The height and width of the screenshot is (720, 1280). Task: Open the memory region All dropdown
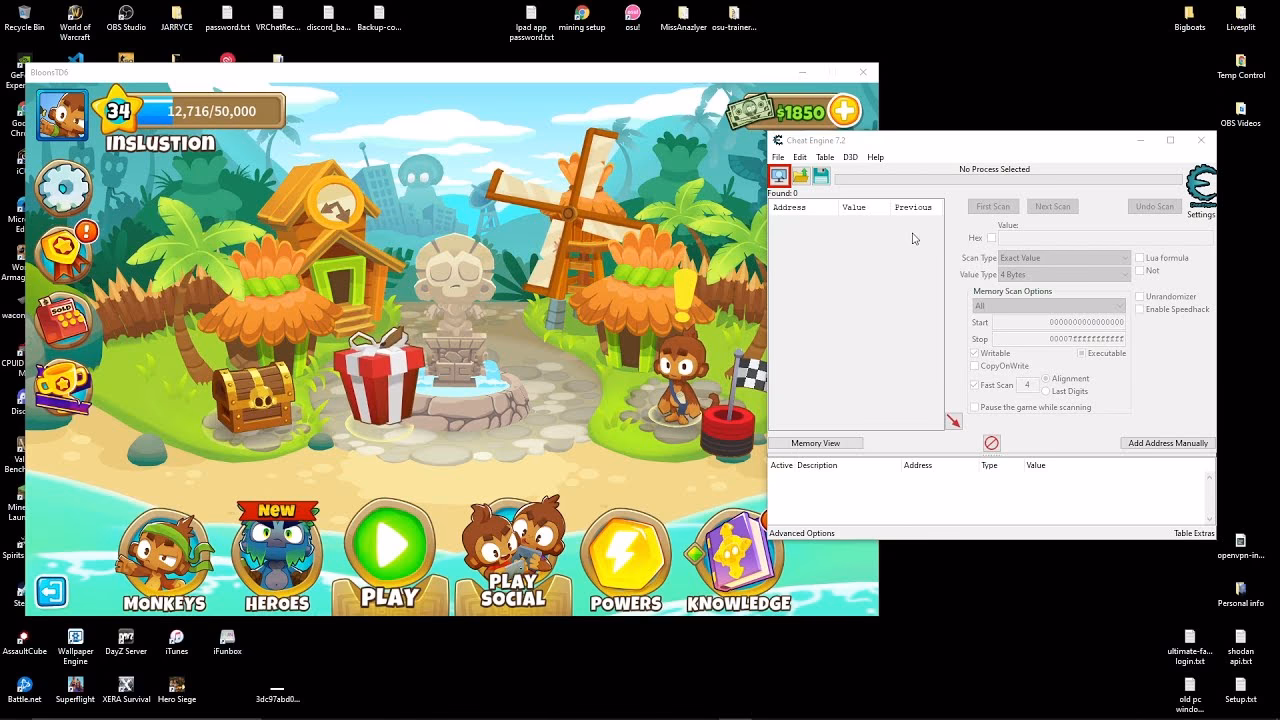click(1049, 306)
